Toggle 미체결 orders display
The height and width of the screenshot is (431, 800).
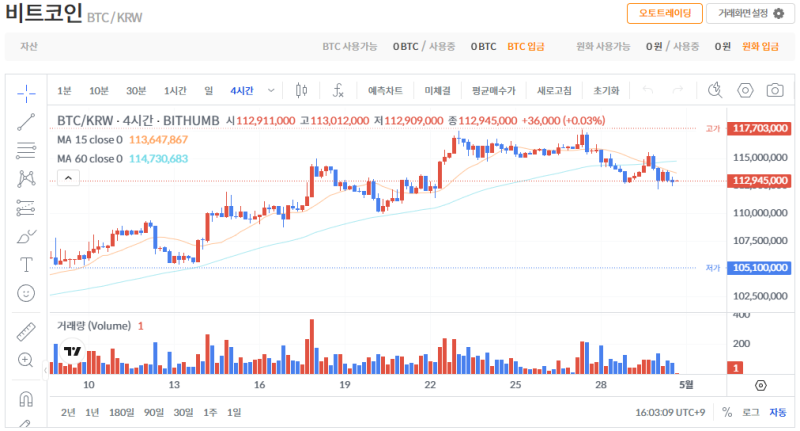click(438, 91)
